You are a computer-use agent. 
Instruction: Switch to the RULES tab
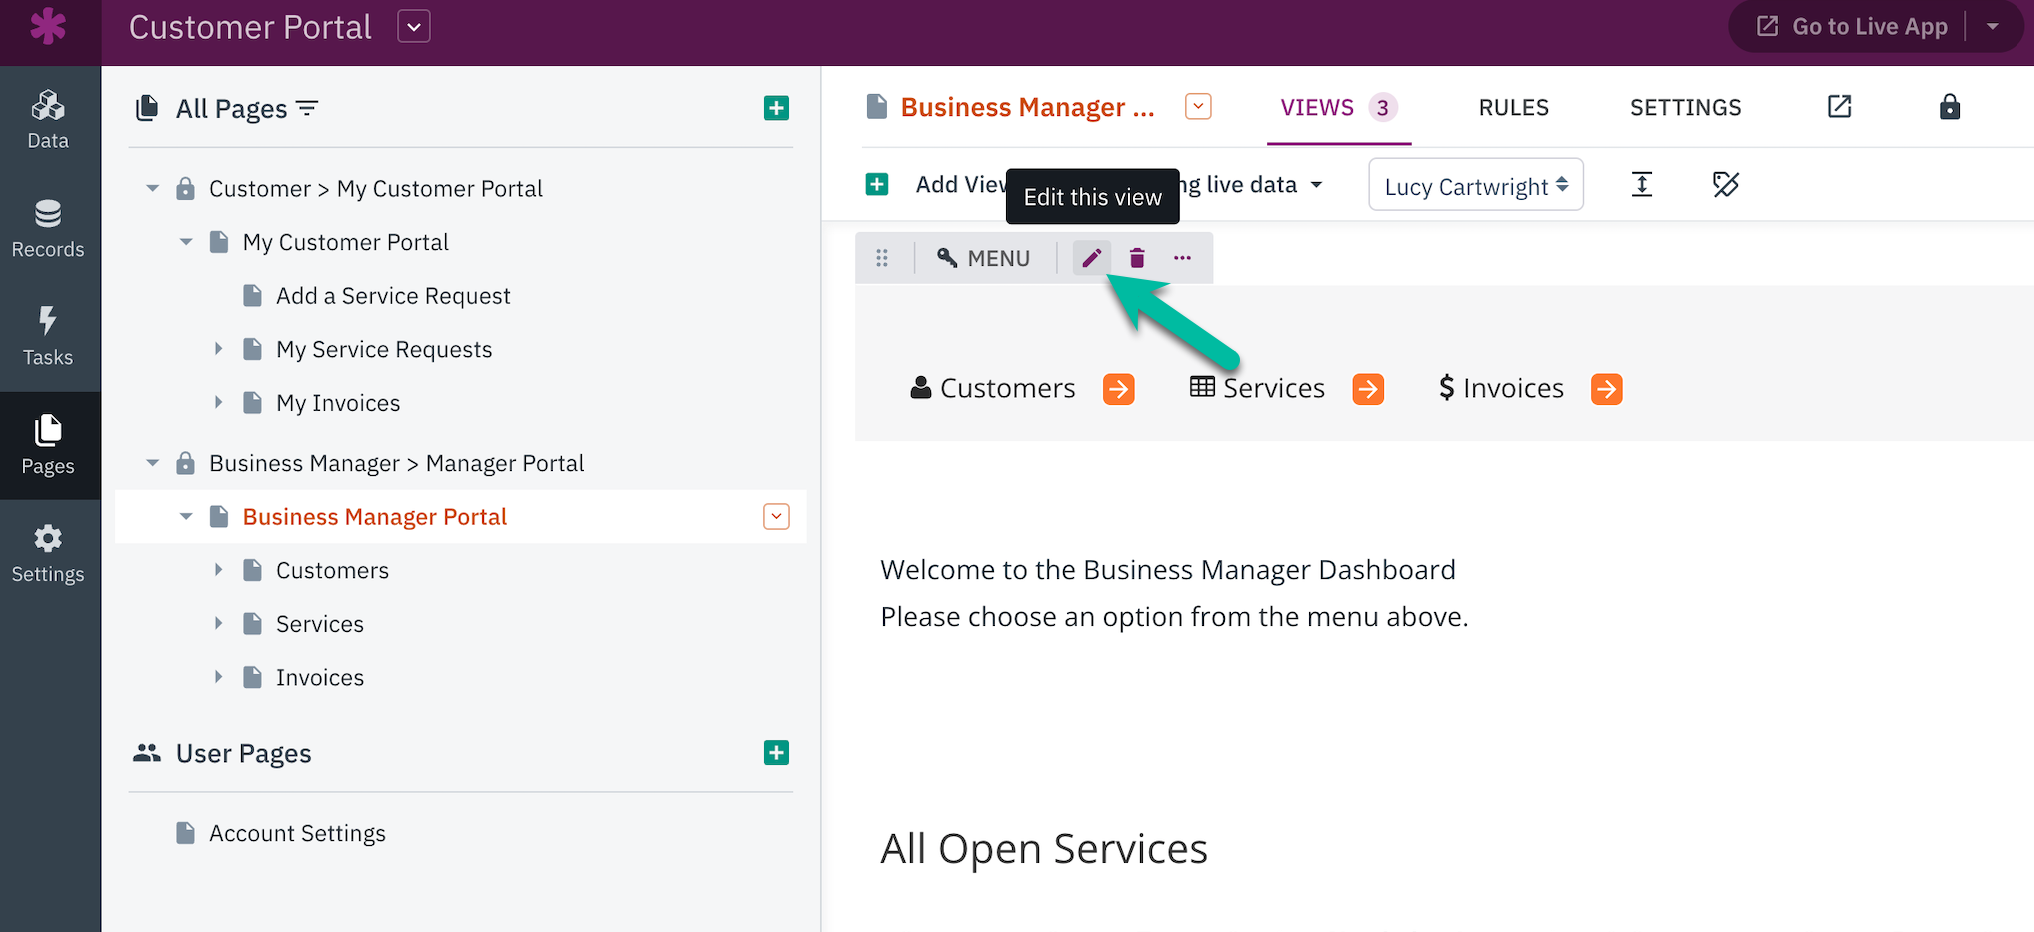(1513, 108)
